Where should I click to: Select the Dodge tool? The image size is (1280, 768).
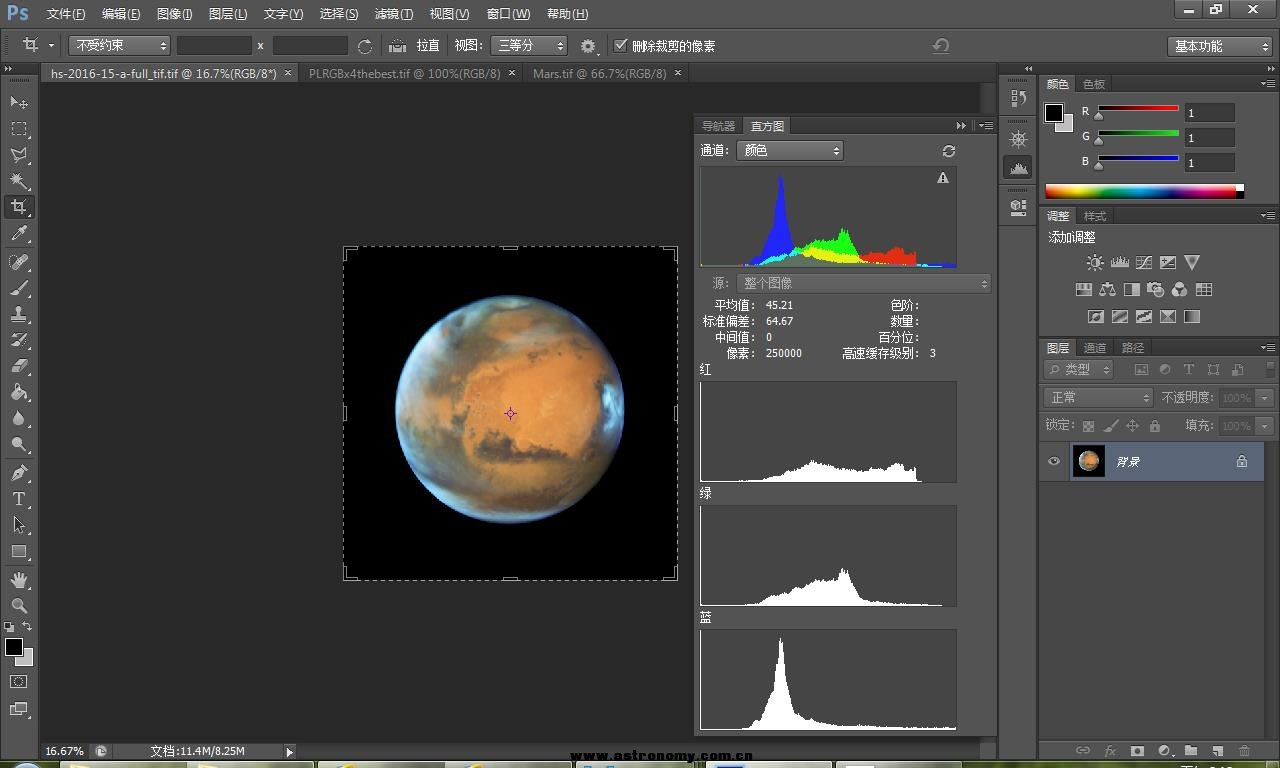click(x=19, y=444)
